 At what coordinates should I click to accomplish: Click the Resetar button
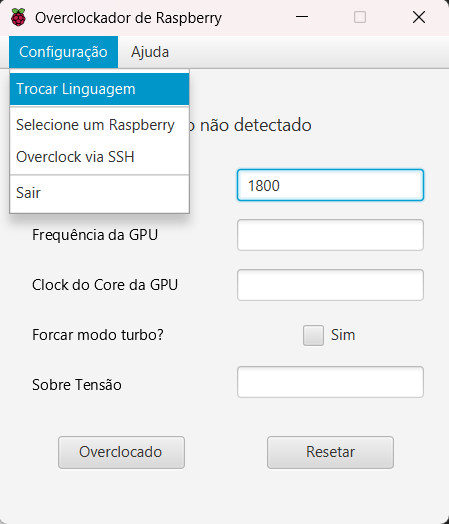pyautogui.click(x=330, y=452)
